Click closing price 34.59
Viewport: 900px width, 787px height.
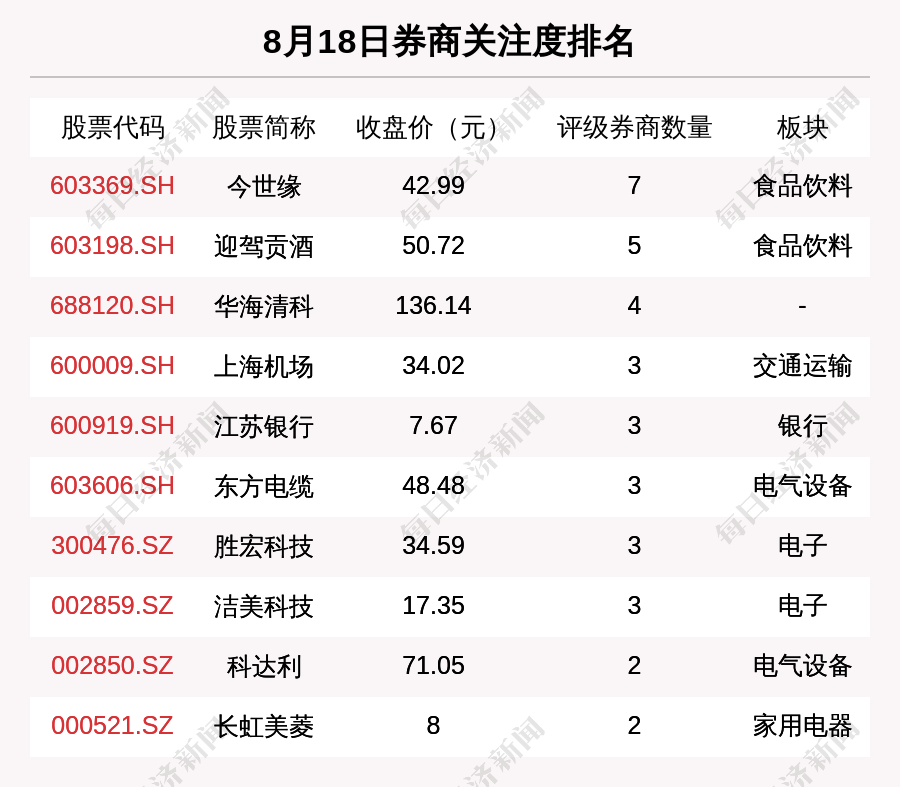[x=433, y=545]
